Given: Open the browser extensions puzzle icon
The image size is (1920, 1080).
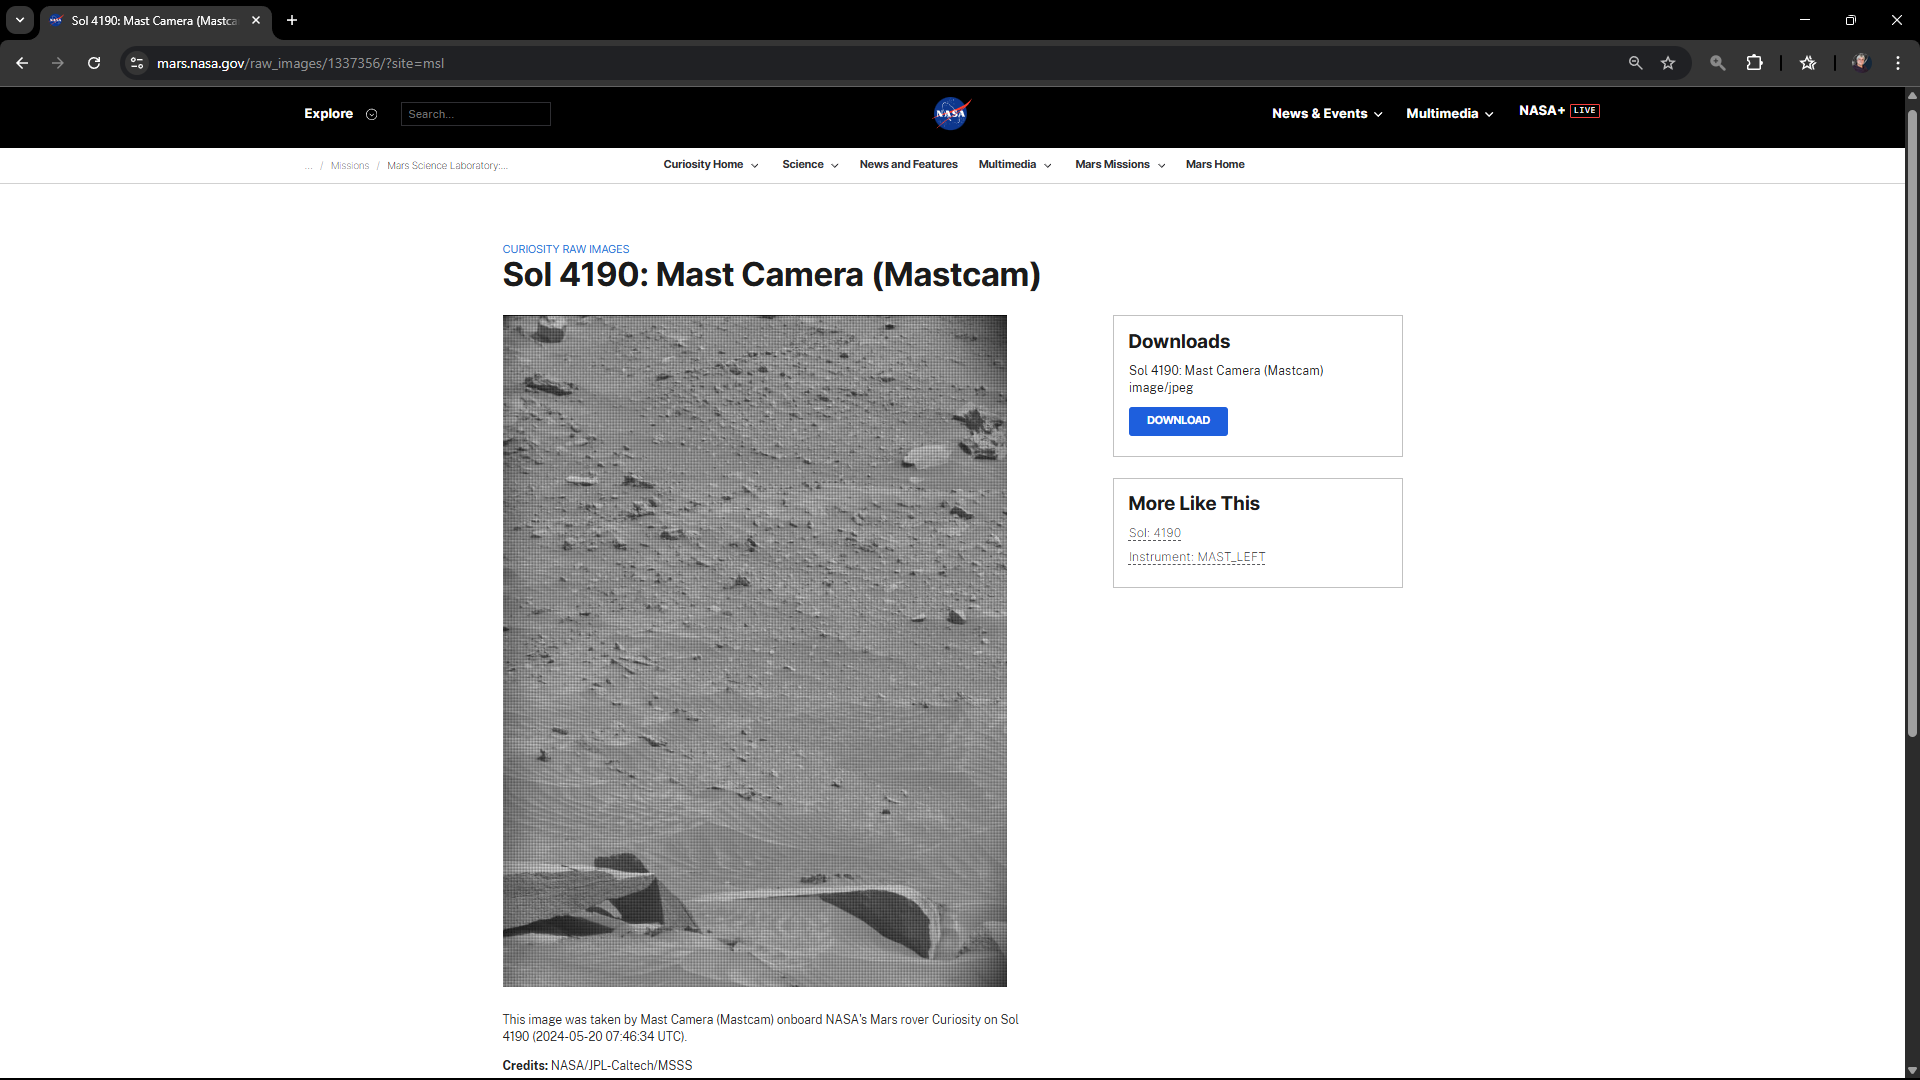Looking at the screenshot, I should [x=1754, y=63].
